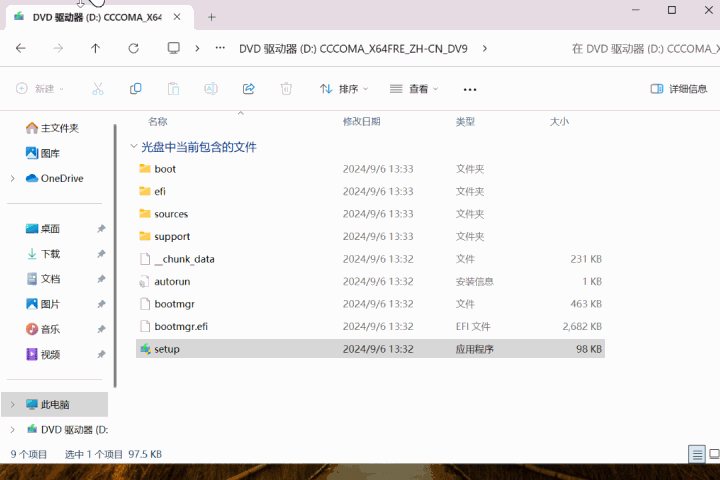This screenshot has height=480, width=720.
Task: Navigate back with the back arrow
Action: coord(21,48)
